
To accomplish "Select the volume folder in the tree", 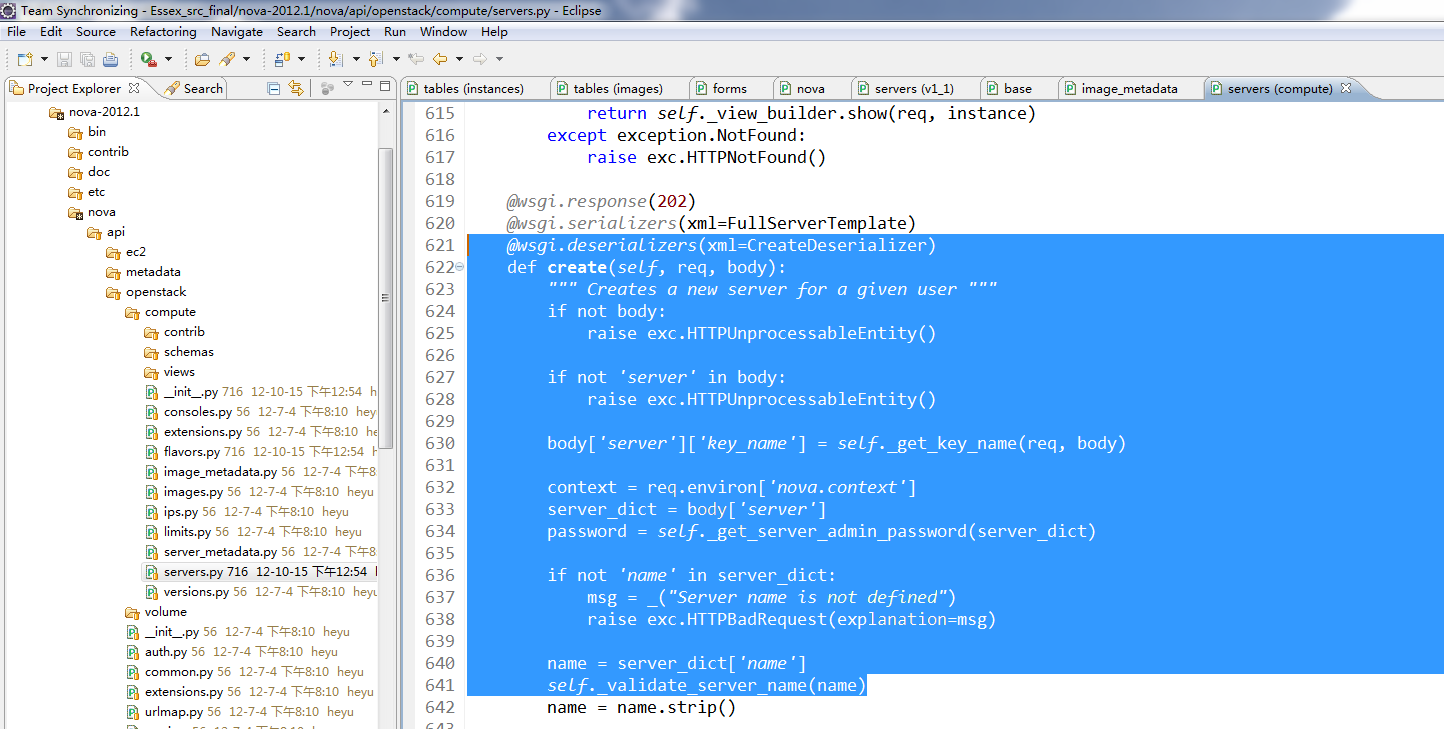I will pos(166,612).
